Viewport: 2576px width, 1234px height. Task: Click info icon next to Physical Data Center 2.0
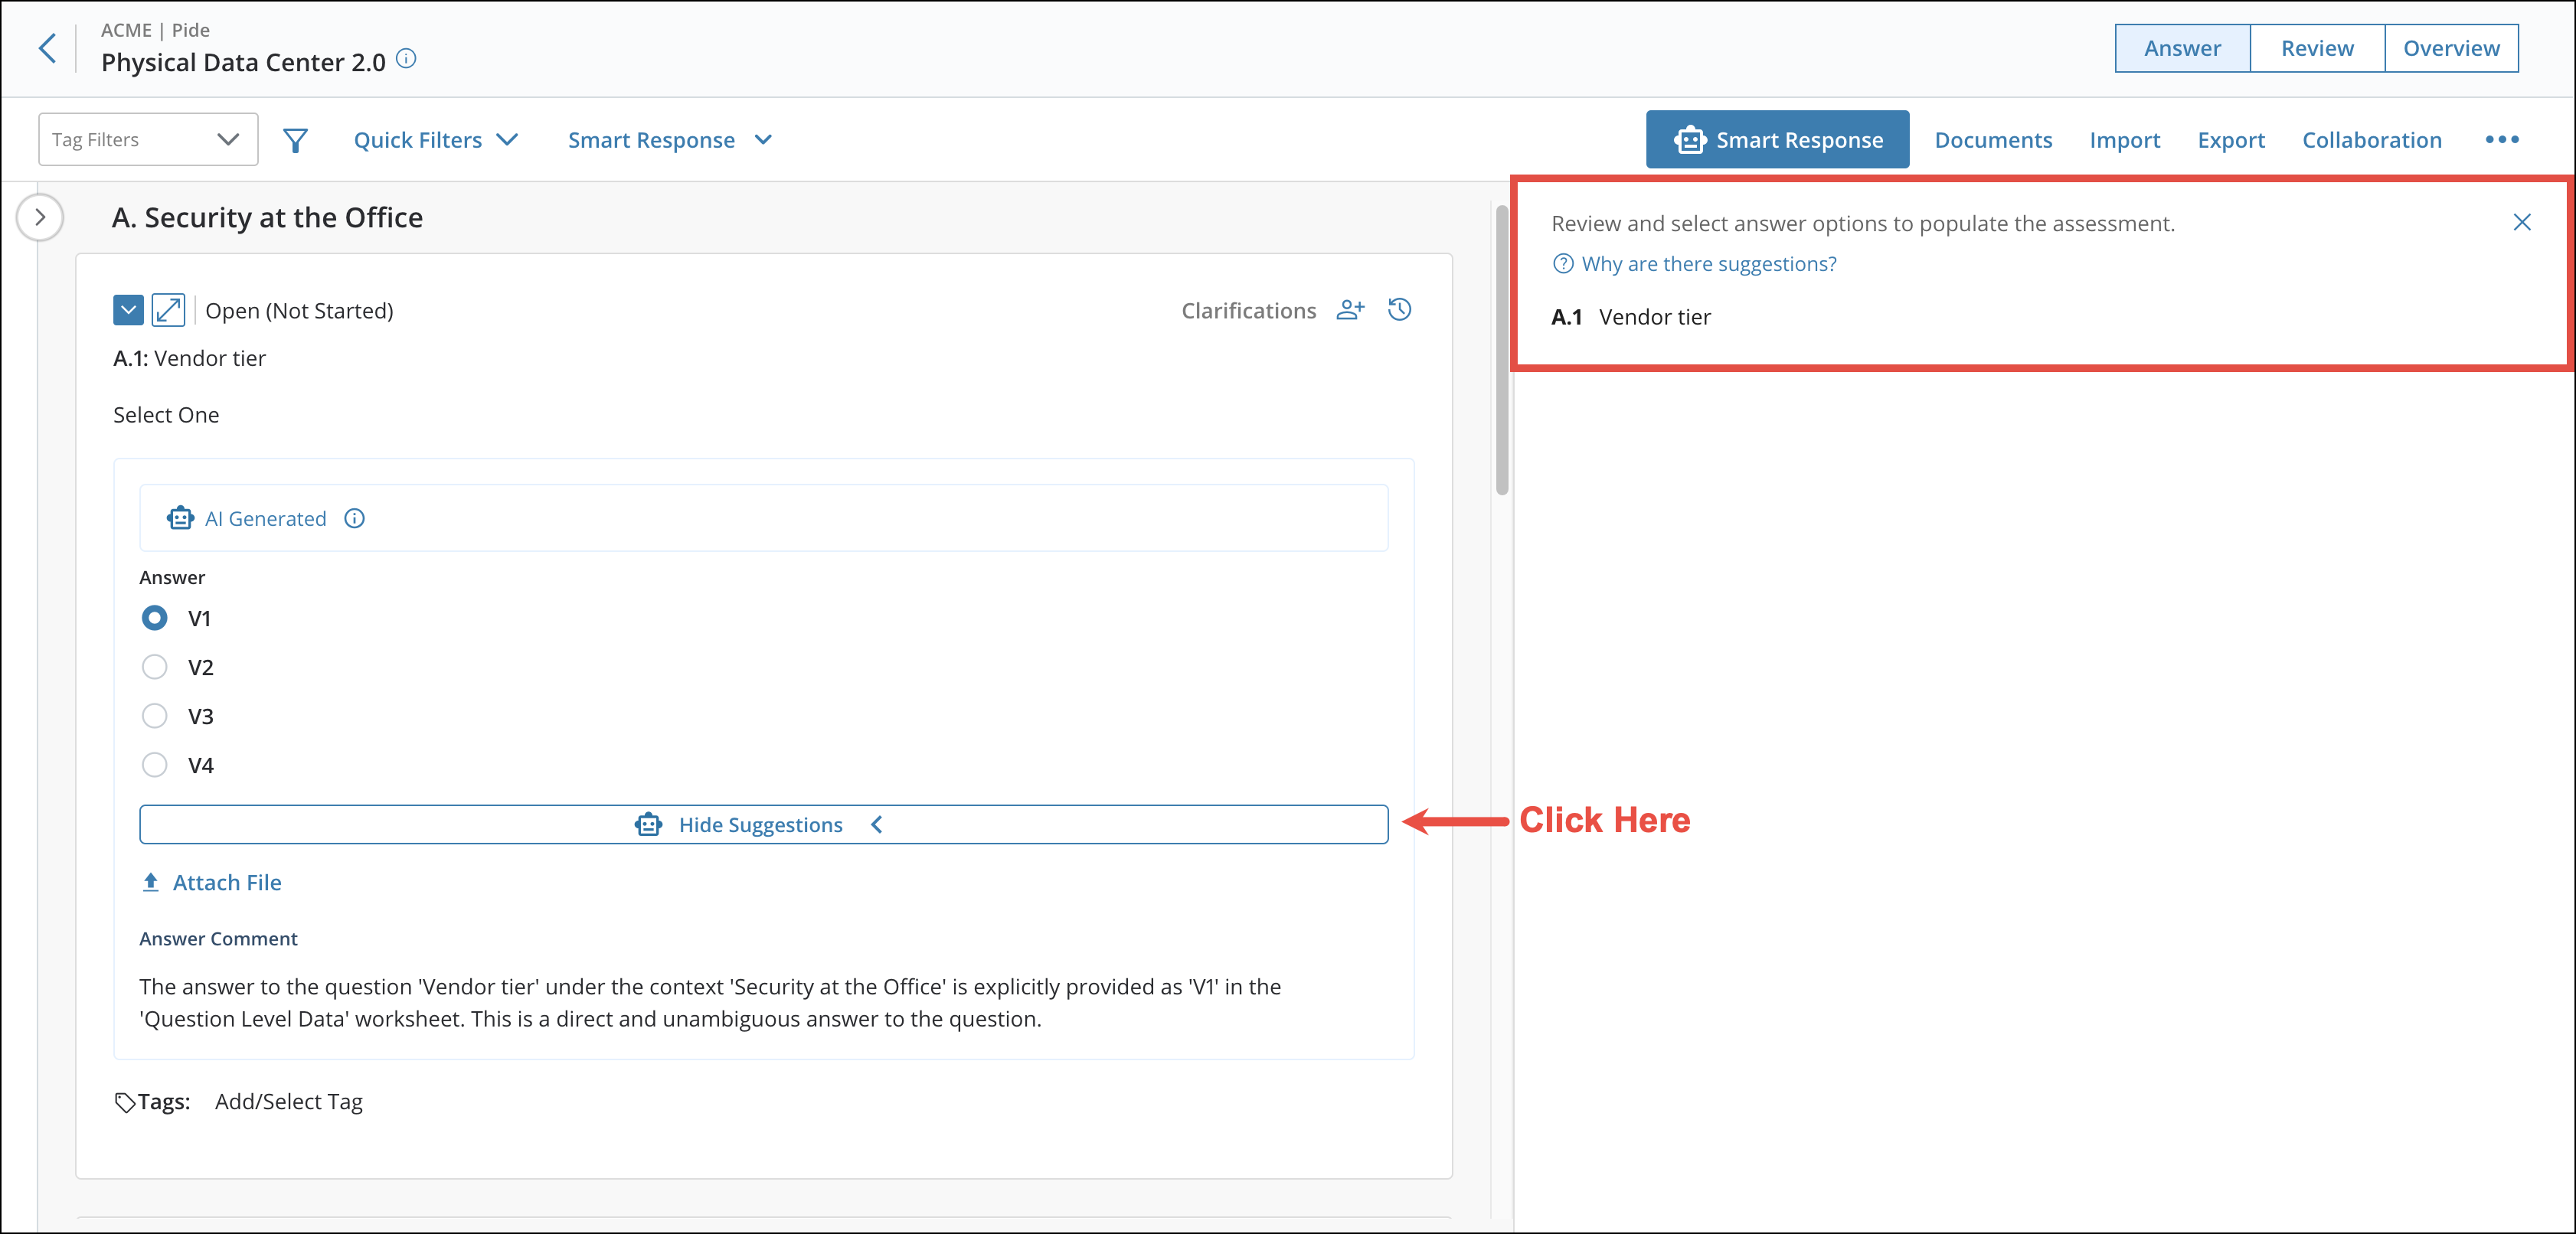(406, 59)
